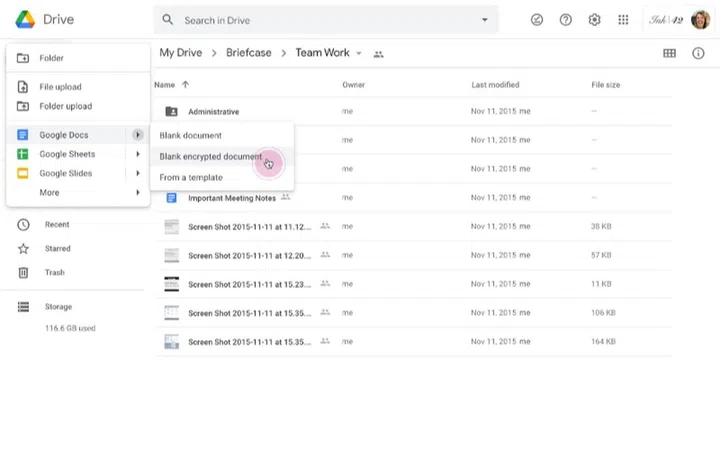Expand the Google Slides submenu arrow
720x459 pixels.
point(138,173)
